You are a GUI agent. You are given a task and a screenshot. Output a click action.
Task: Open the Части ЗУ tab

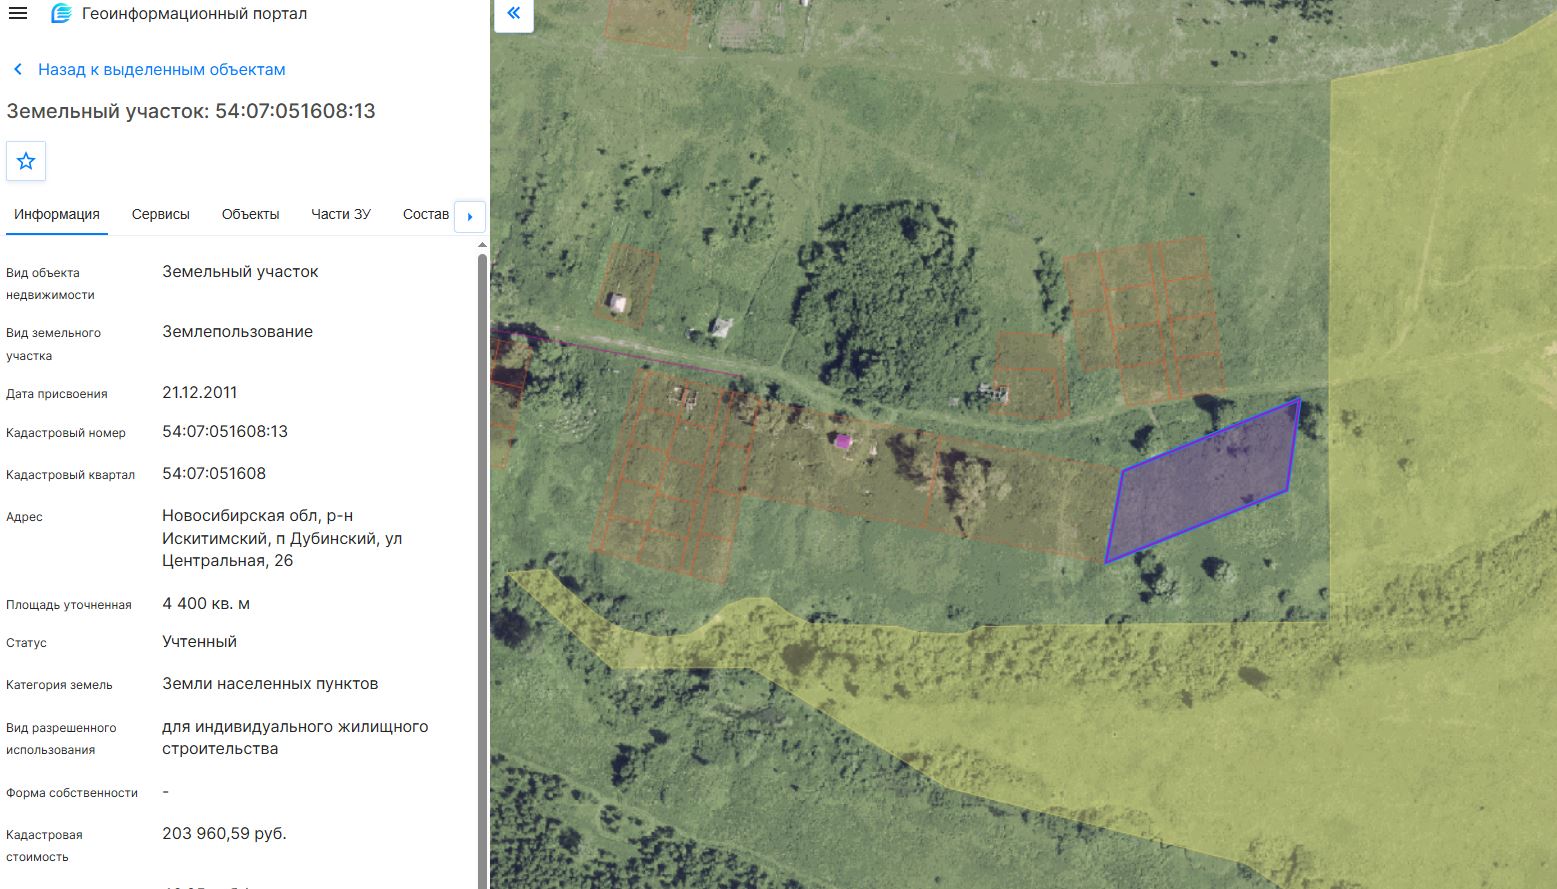(341, 214)
